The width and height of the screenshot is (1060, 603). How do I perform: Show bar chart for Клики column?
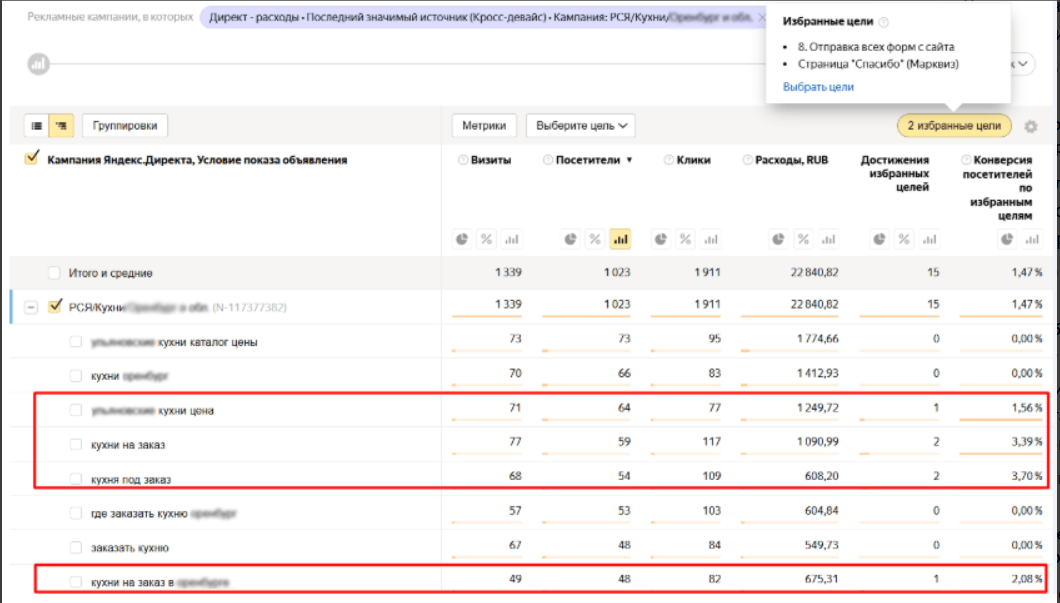[710, 239]
